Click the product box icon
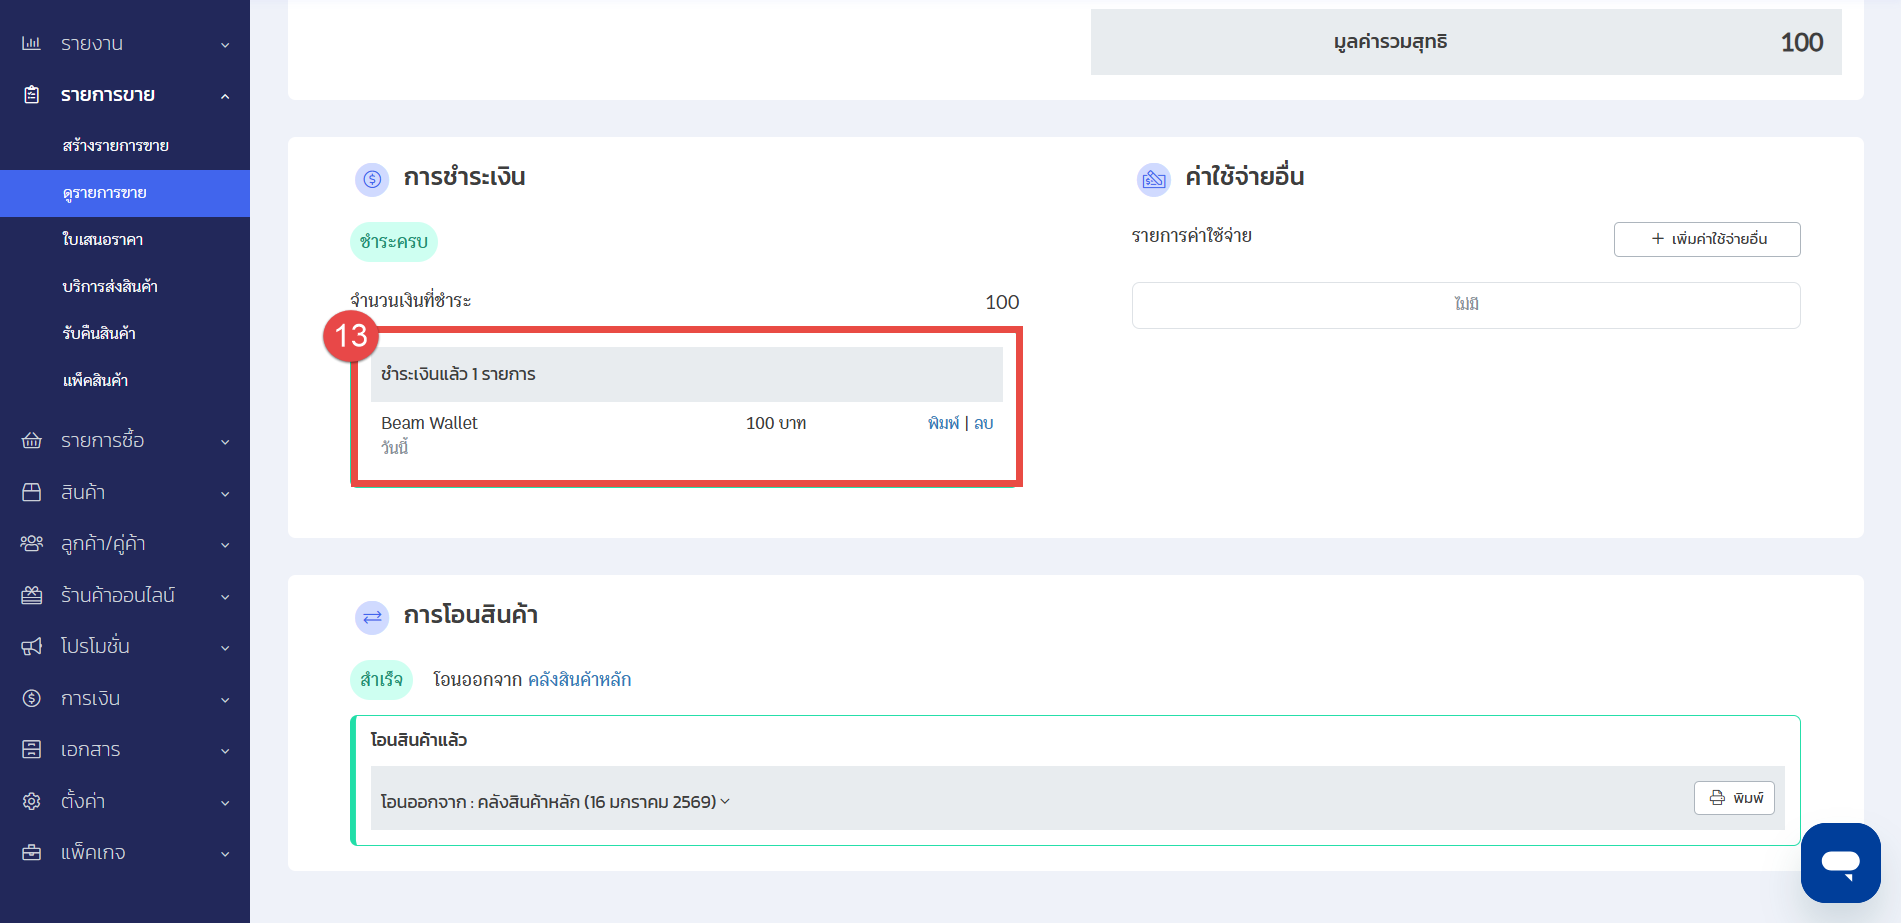 [31, 492]
